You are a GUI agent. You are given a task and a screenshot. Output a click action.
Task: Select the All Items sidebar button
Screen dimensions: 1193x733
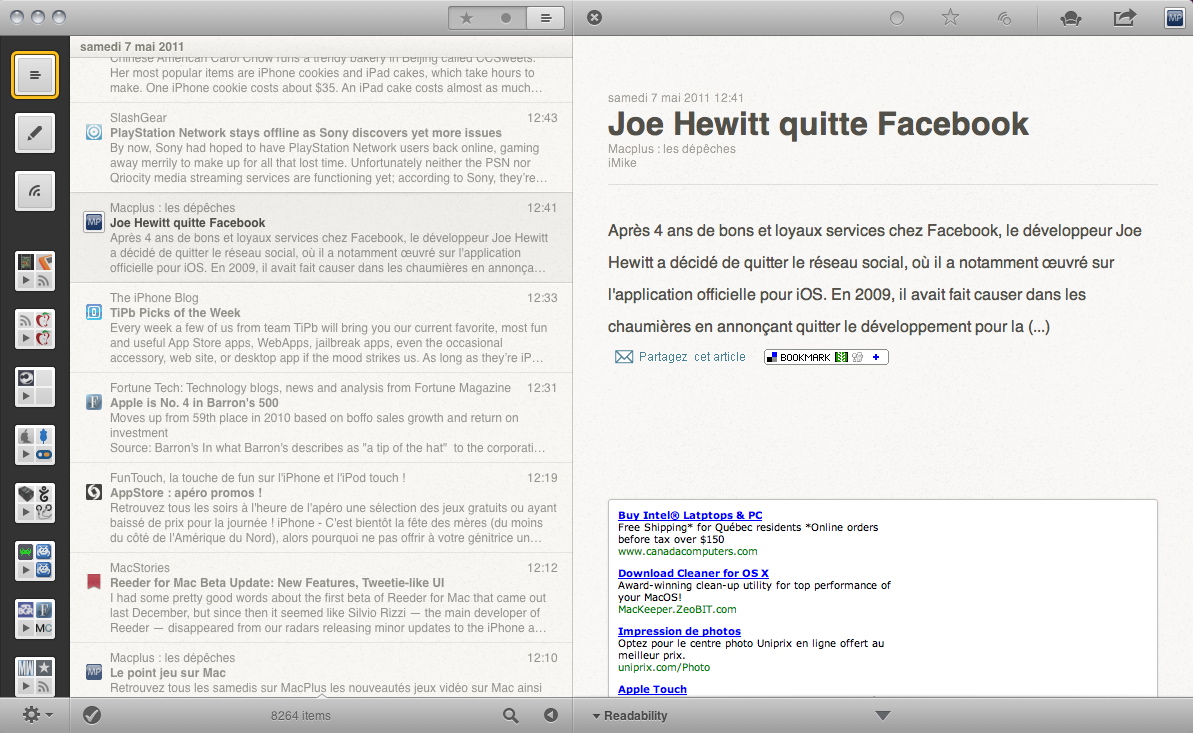(35, 75)
